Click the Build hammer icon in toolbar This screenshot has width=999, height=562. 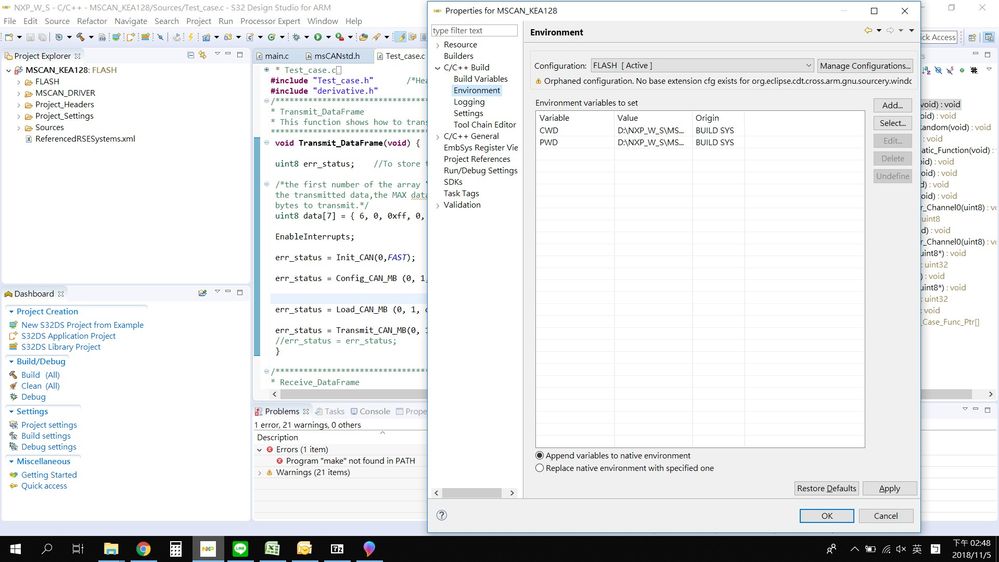coord(80,37)
